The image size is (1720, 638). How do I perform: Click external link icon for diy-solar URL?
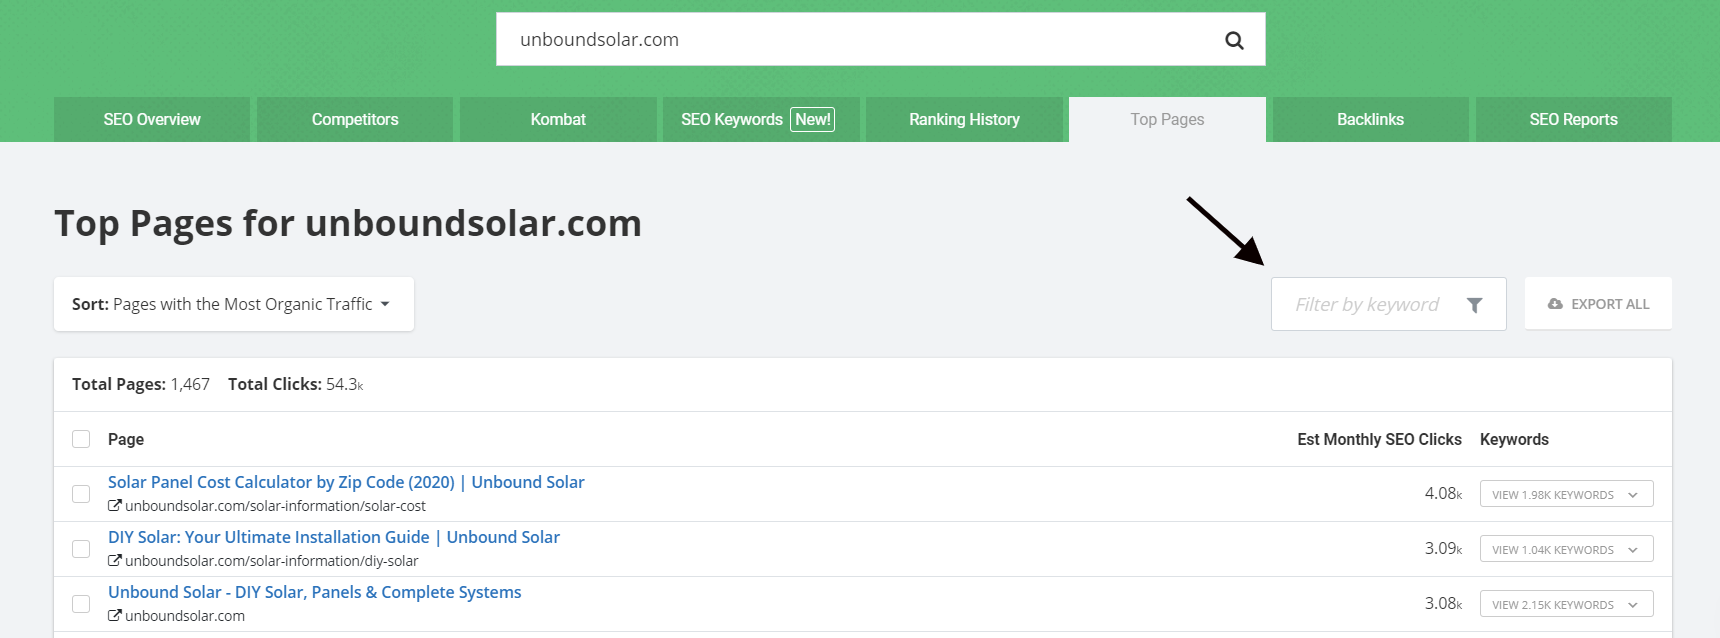pos(115,561)
